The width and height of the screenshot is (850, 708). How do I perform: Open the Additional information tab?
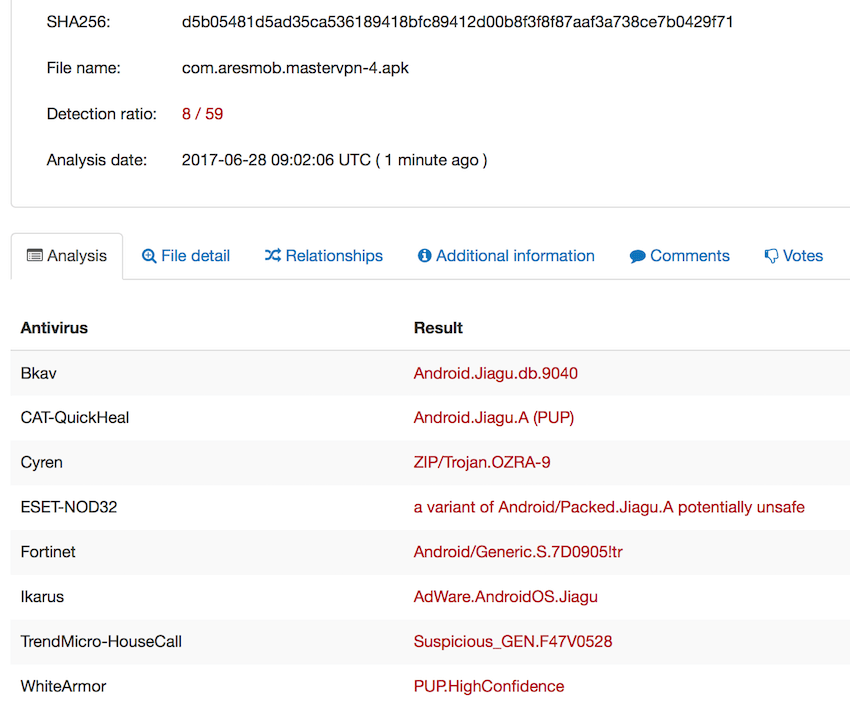pos(506,256)
